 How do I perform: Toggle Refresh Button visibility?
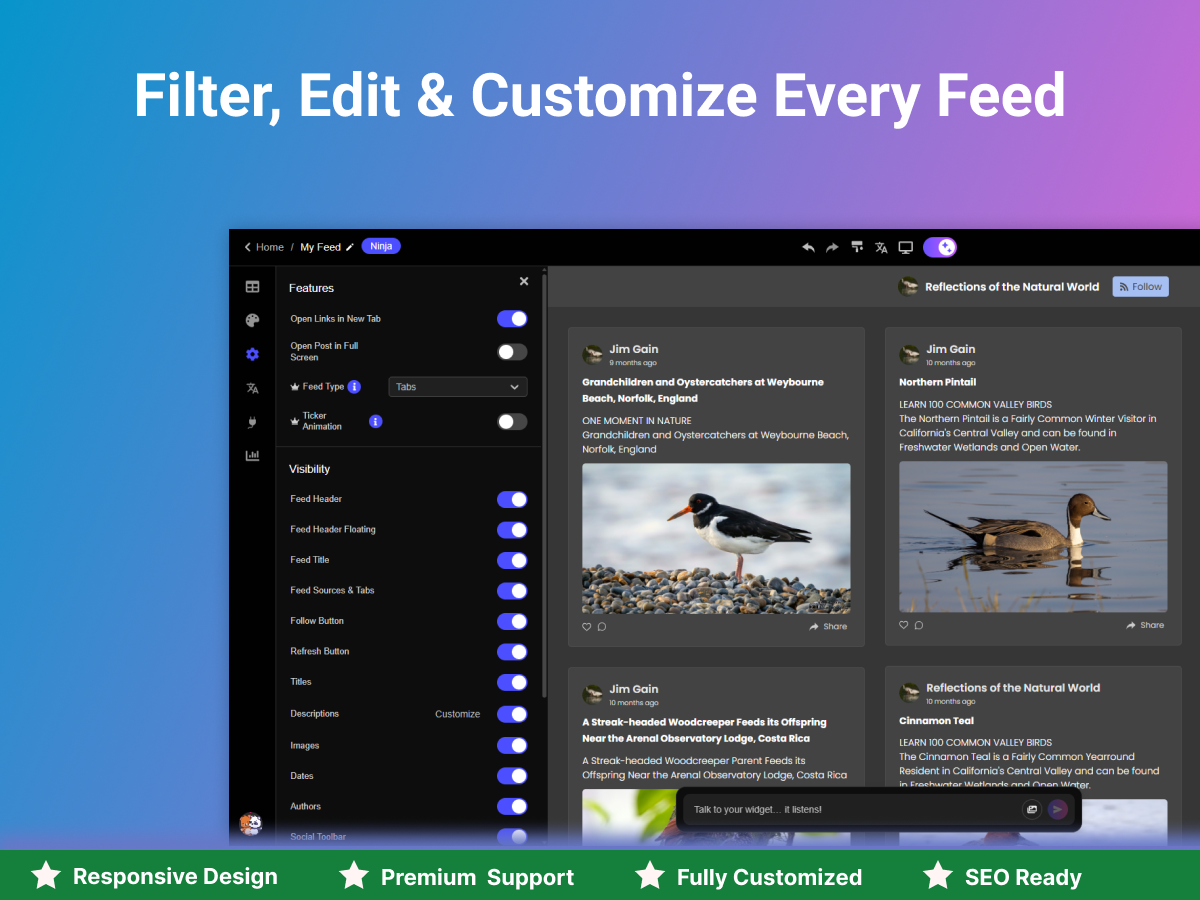(512, 652)
